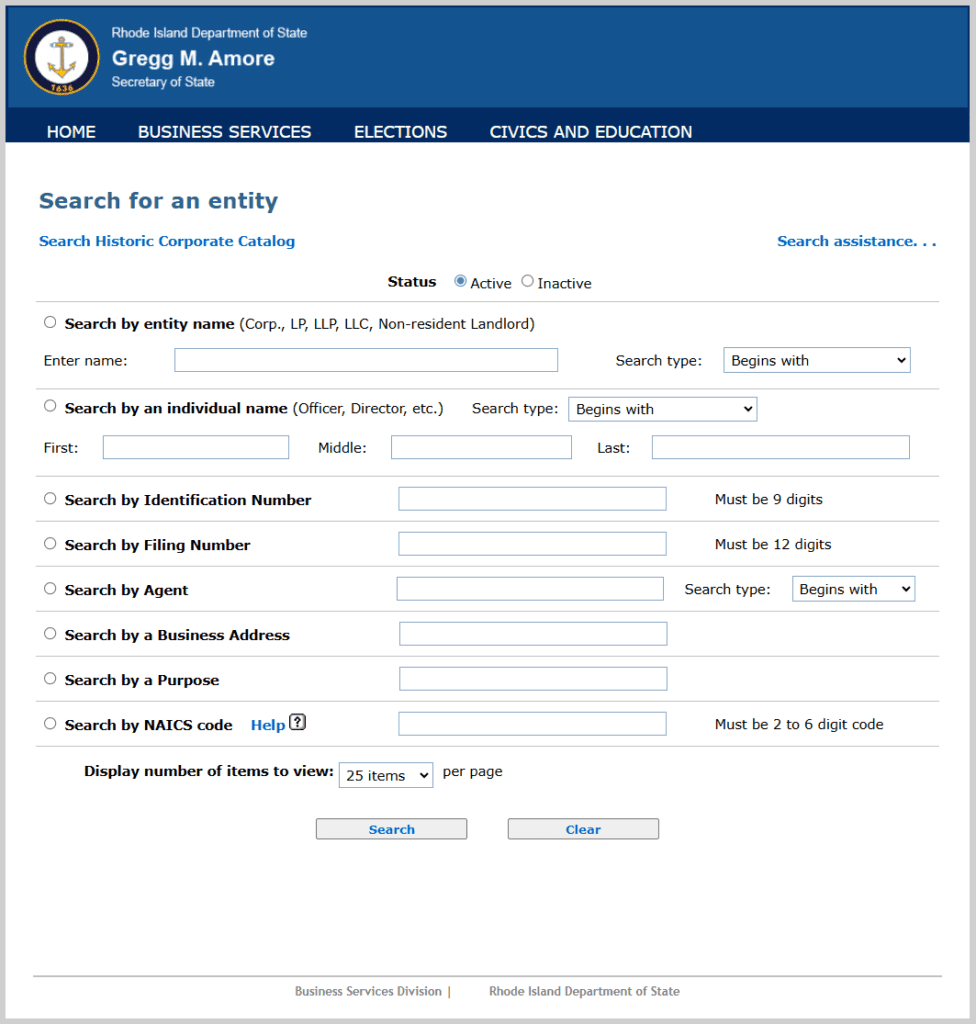Focus the Last name input field
This screenshot has height=1024, width=976.
coord(780,447)
